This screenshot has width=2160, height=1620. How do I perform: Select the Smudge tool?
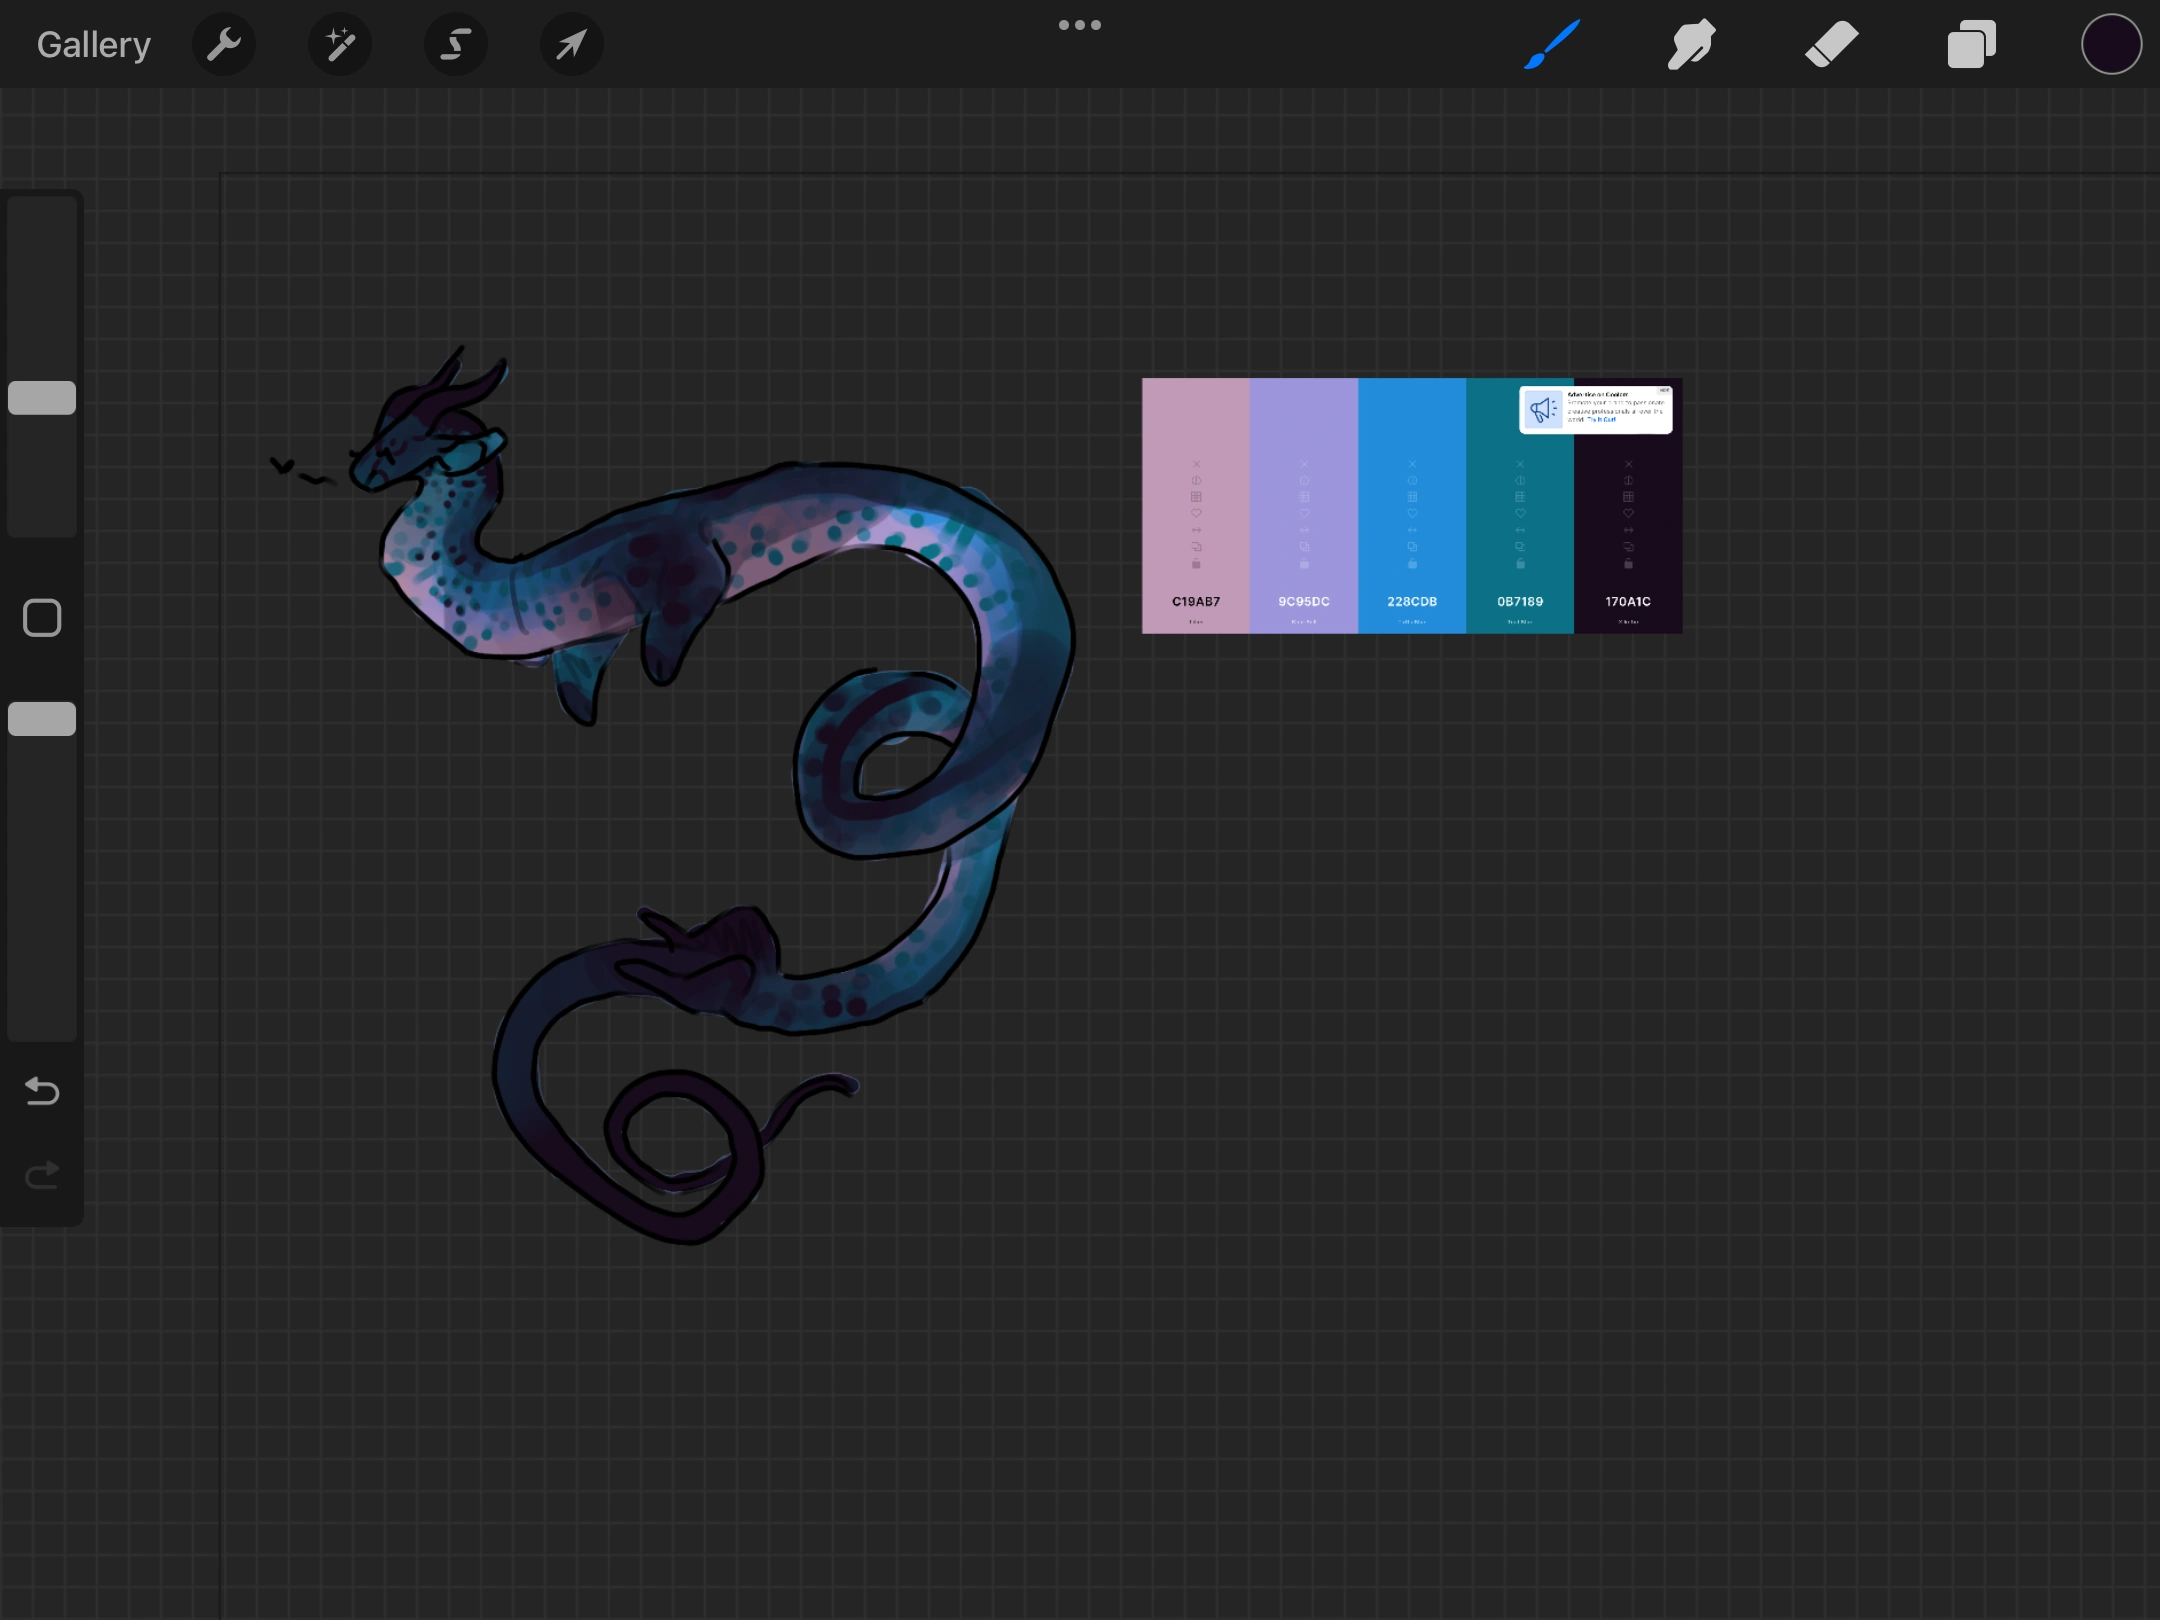[1691, 45]
